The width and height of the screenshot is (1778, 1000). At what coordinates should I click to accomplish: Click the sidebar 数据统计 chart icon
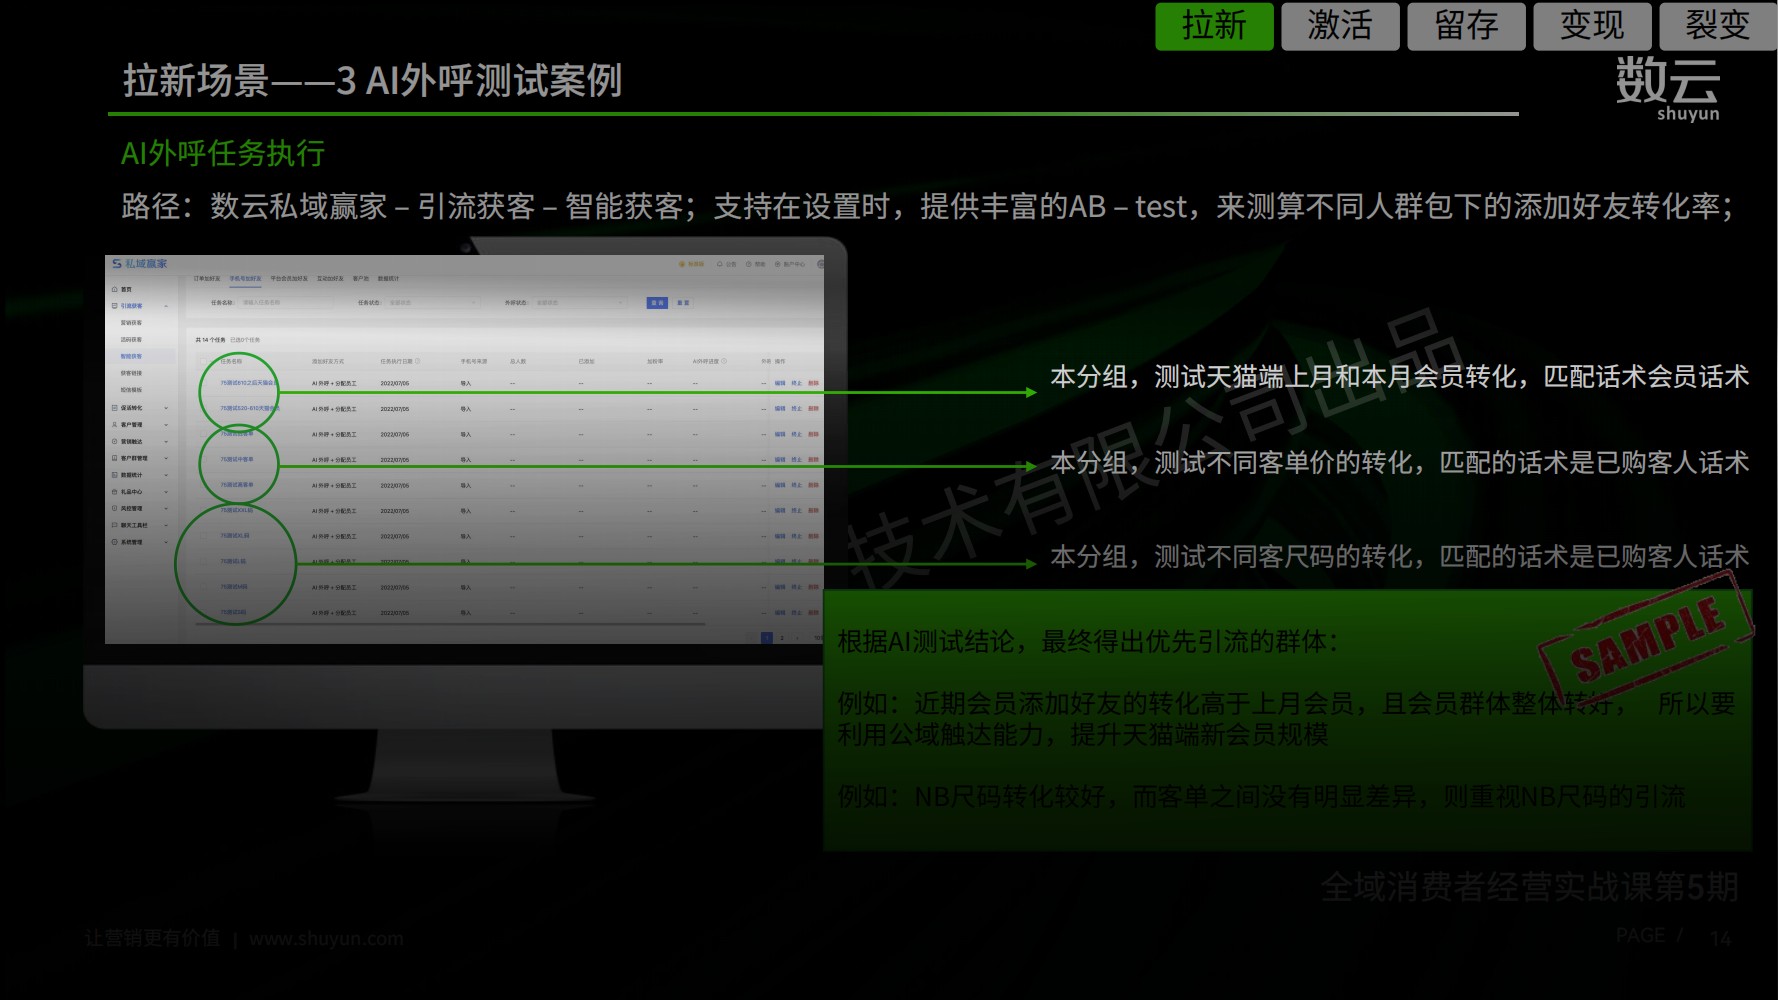(x=114, y=475)
